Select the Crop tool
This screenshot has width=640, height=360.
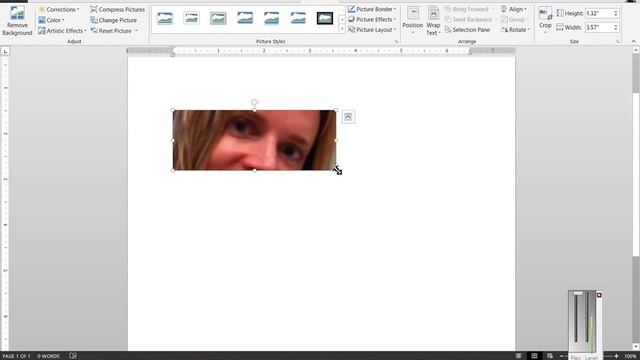[x=545, y=20]
